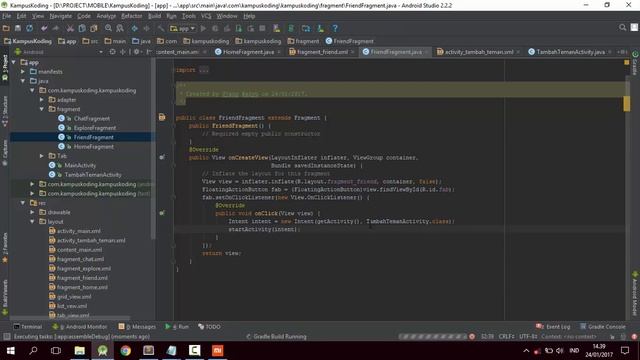Switch to fragment_friend.xml tab

pyautogui.click(x=322, y=52)
